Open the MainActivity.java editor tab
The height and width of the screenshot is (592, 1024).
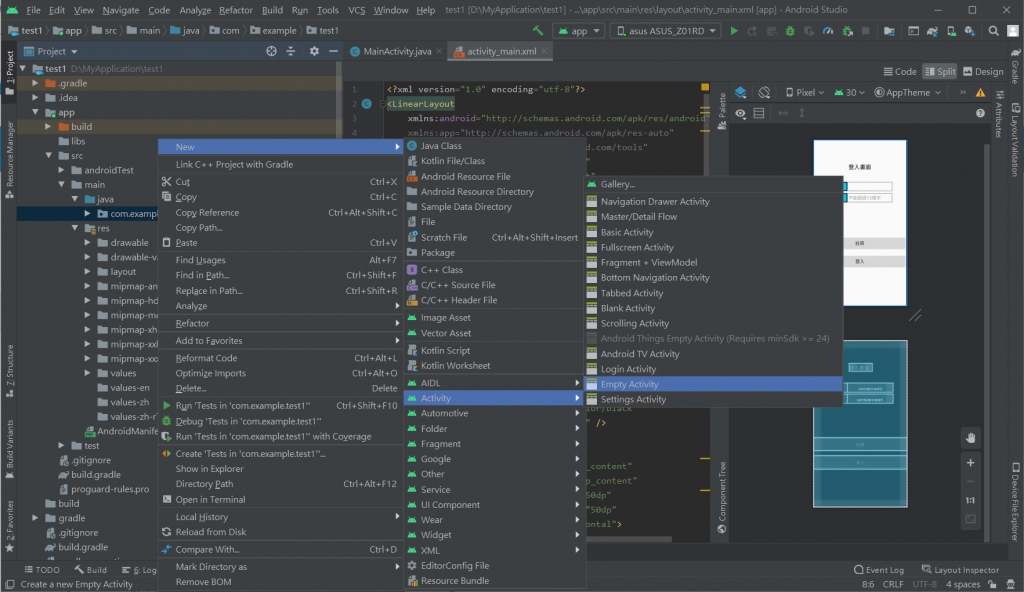(397, 51)
